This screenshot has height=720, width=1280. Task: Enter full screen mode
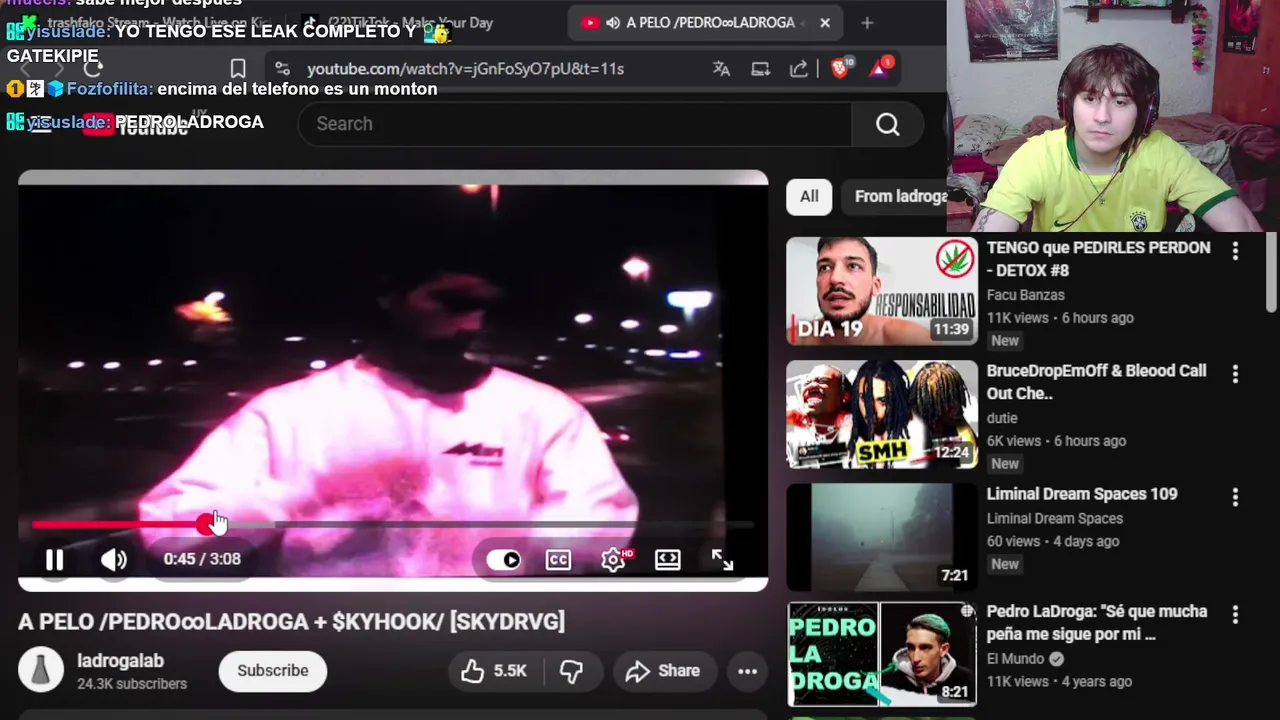(722, 560)
